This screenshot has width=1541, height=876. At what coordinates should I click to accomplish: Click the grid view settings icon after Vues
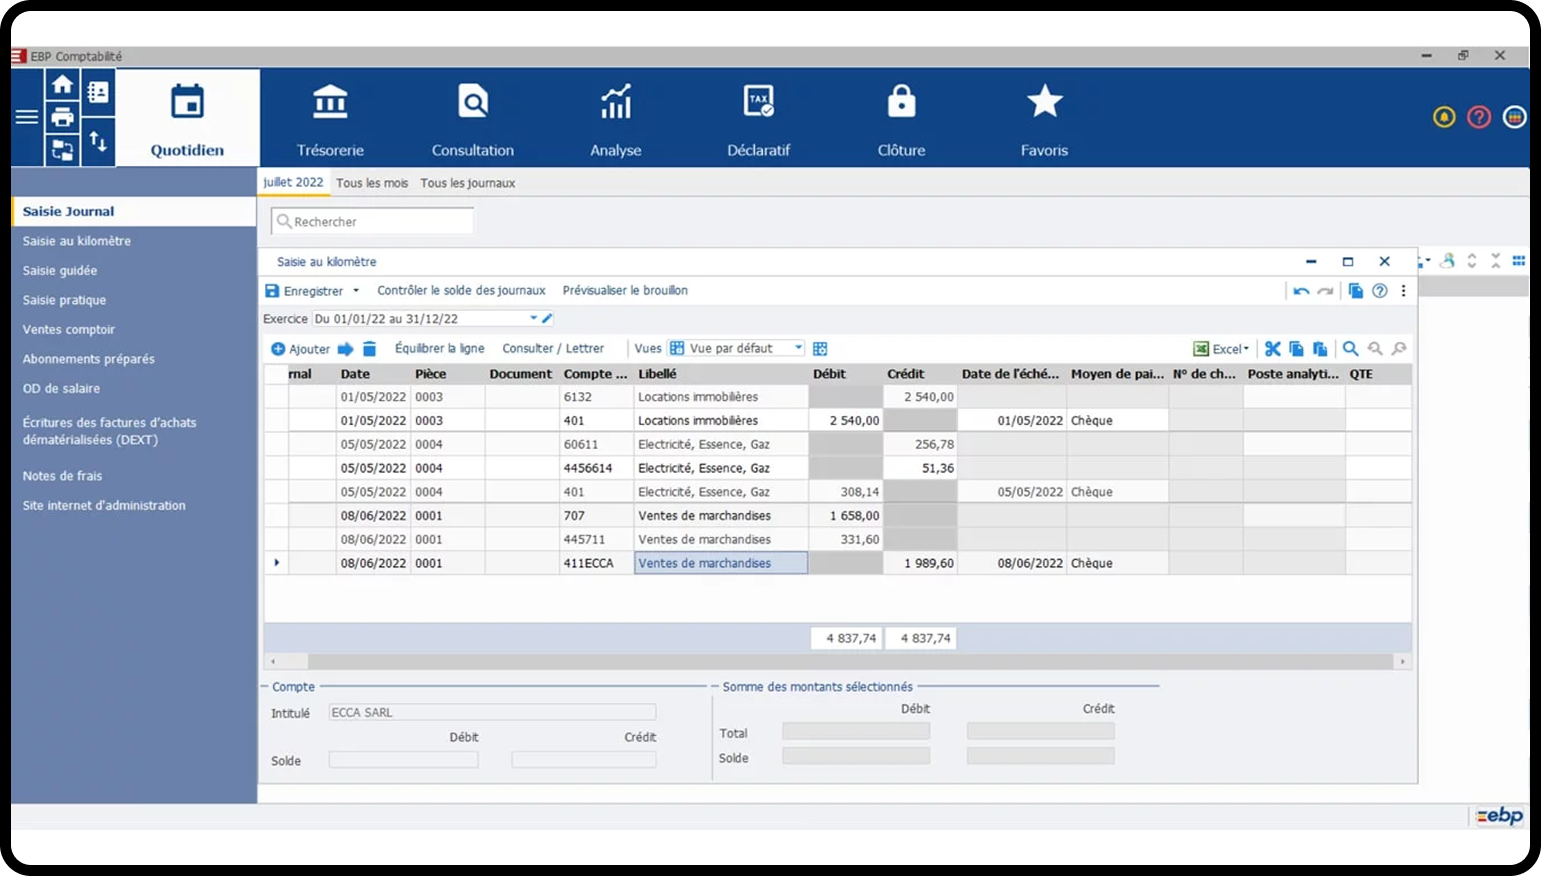tap(820, 349)
